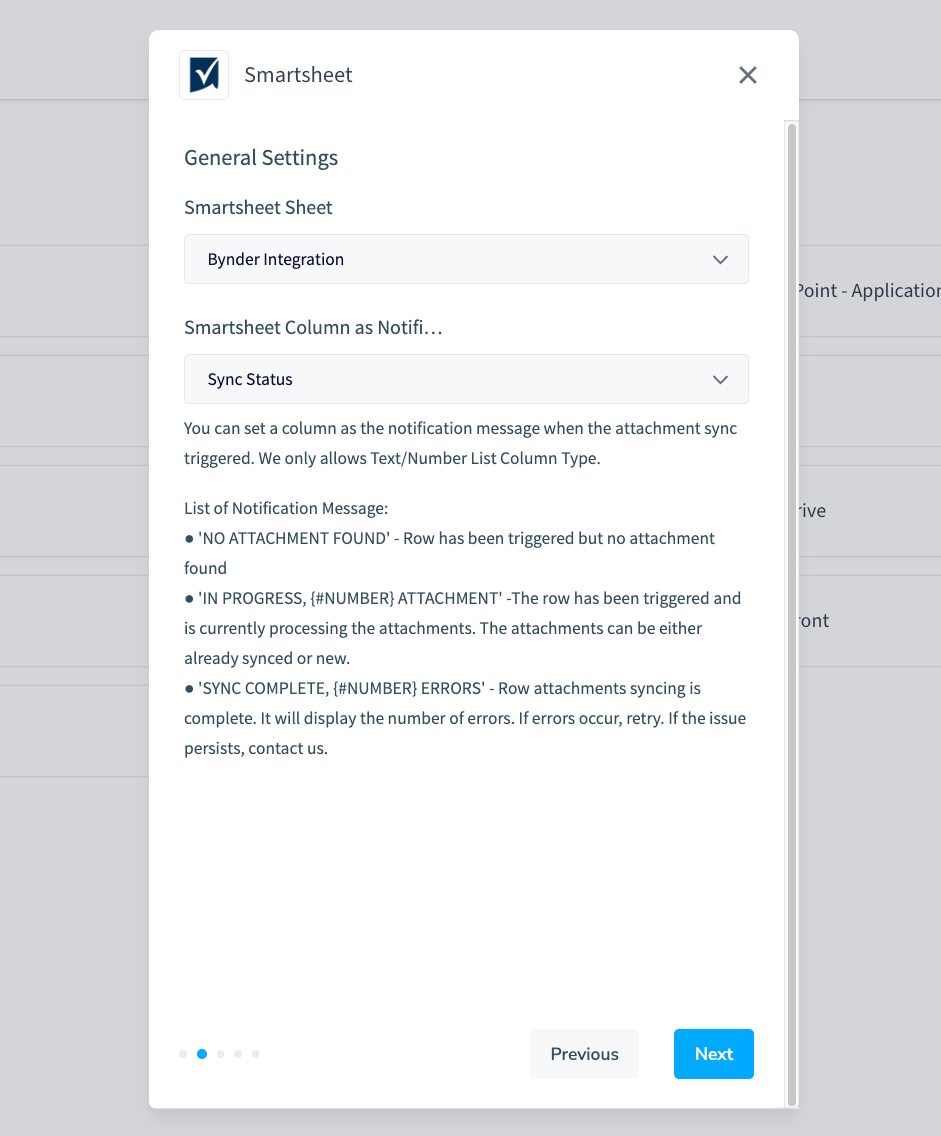Open the Smartsheet Sheet dropdown
Viewport: 941px width, 1136px height.
point(466,259)
